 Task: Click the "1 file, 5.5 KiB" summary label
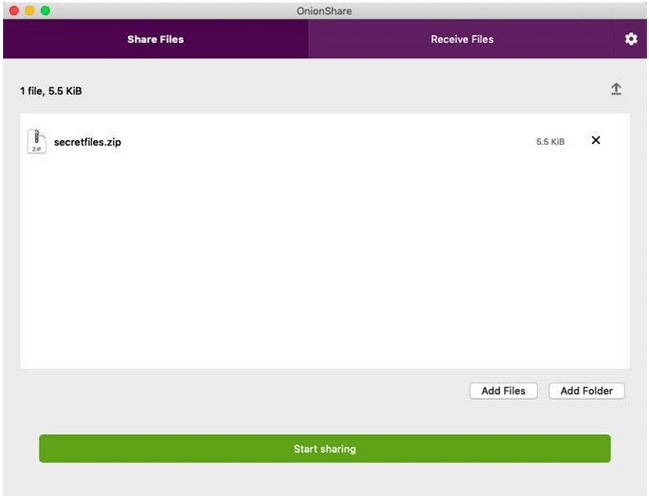pyautogui.click(x=51, y=91)
